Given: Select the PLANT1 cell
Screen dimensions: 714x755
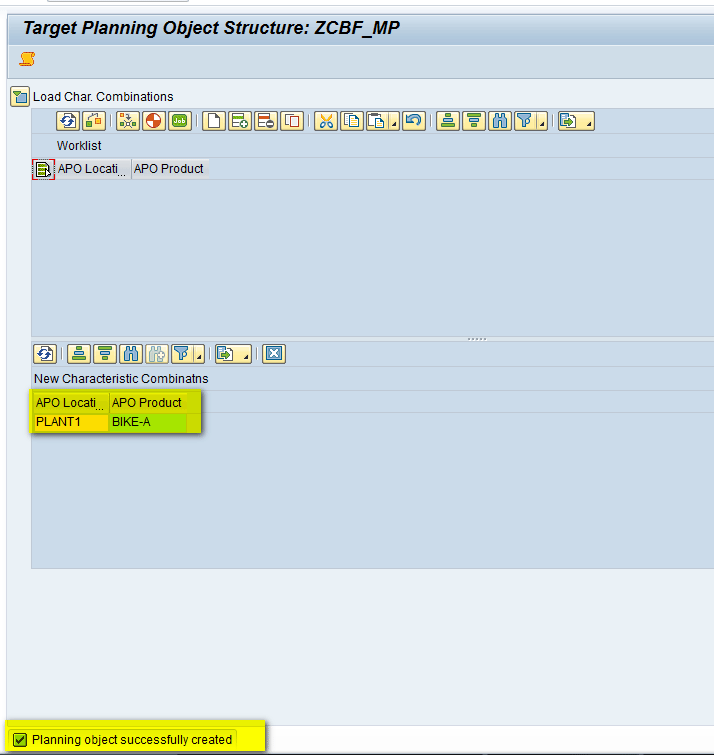Looking at the screenshot, I should point(70,422).
